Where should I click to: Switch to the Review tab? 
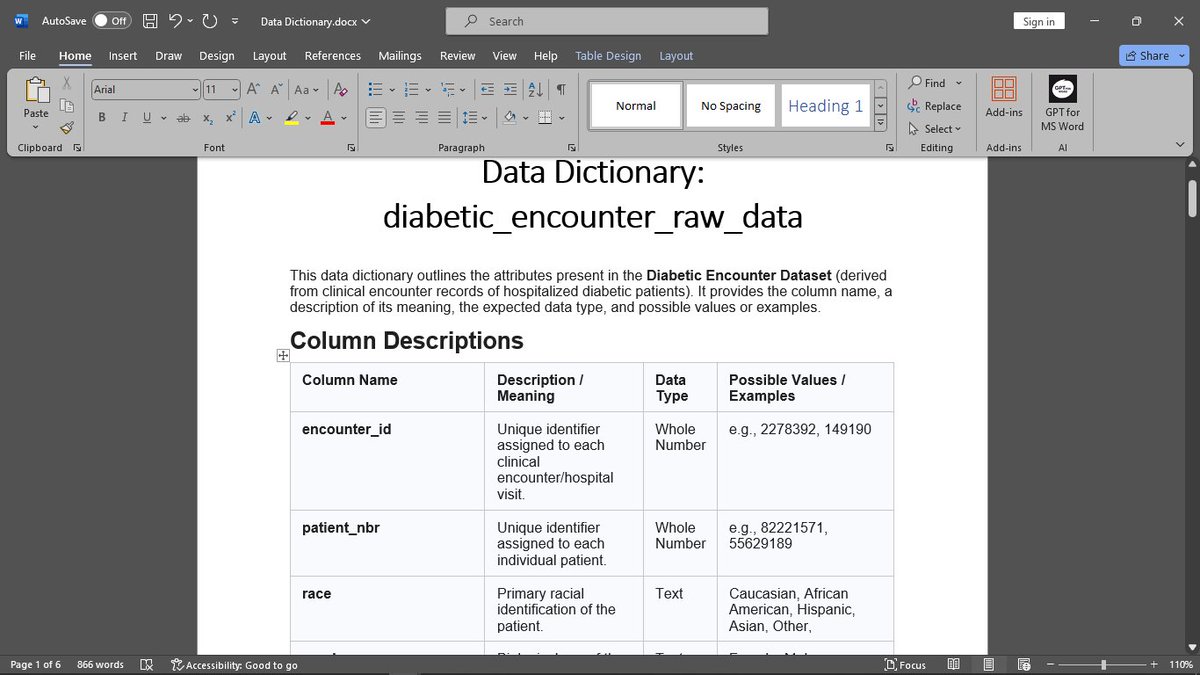pos(458,56)
